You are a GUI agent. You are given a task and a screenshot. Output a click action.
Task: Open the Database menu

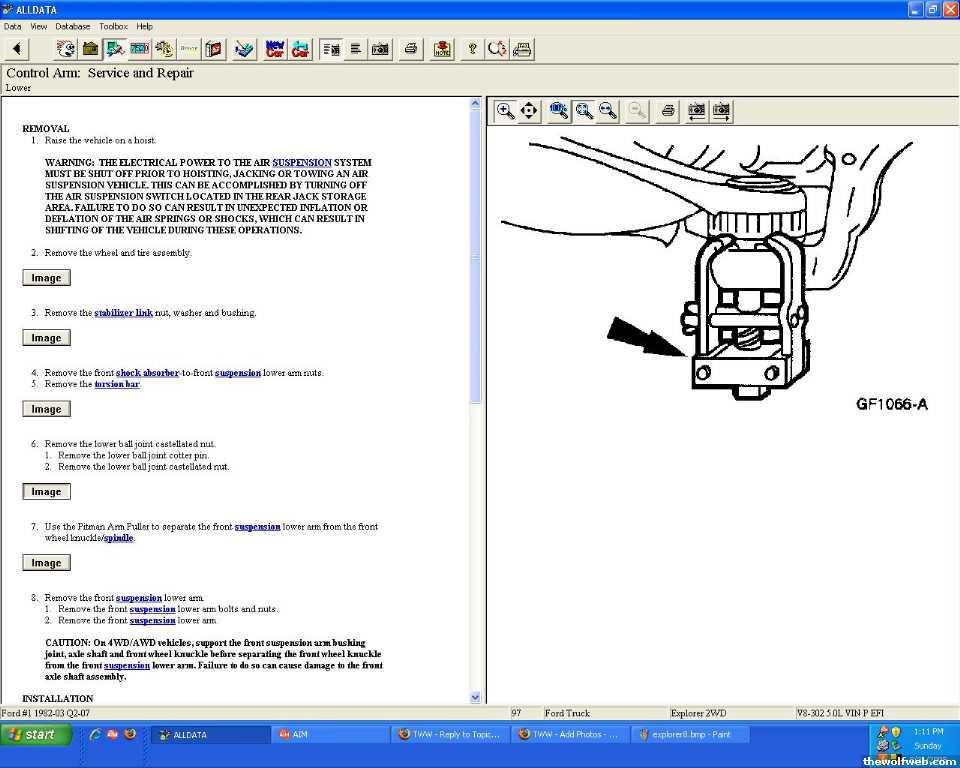pos(72,26)
